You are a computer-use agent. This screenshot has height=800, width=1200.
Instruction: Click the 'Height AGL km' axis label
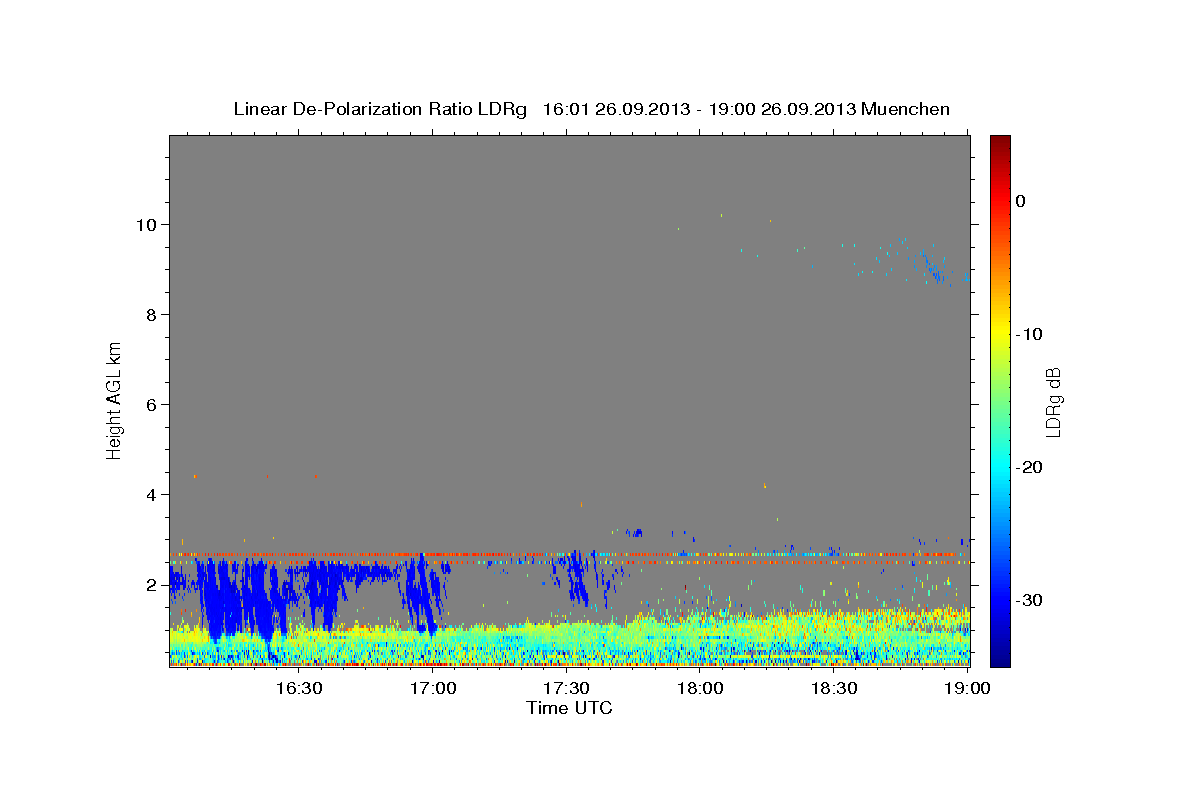115,399
